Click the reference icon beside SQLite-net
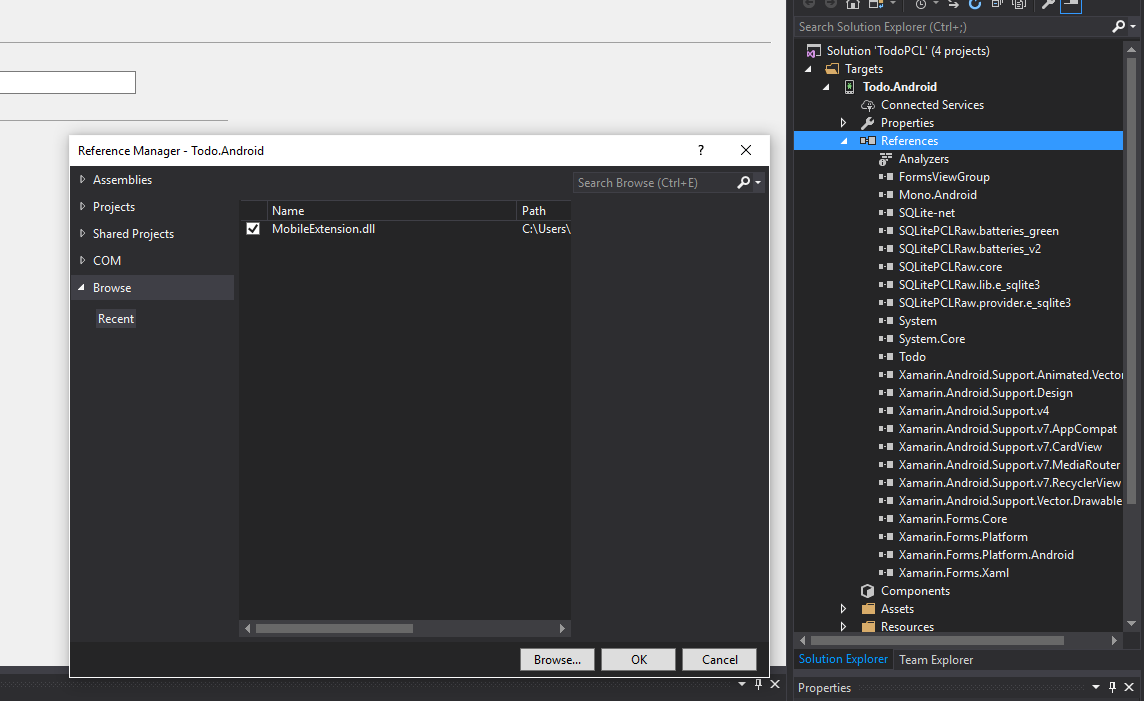 [886, 213]
